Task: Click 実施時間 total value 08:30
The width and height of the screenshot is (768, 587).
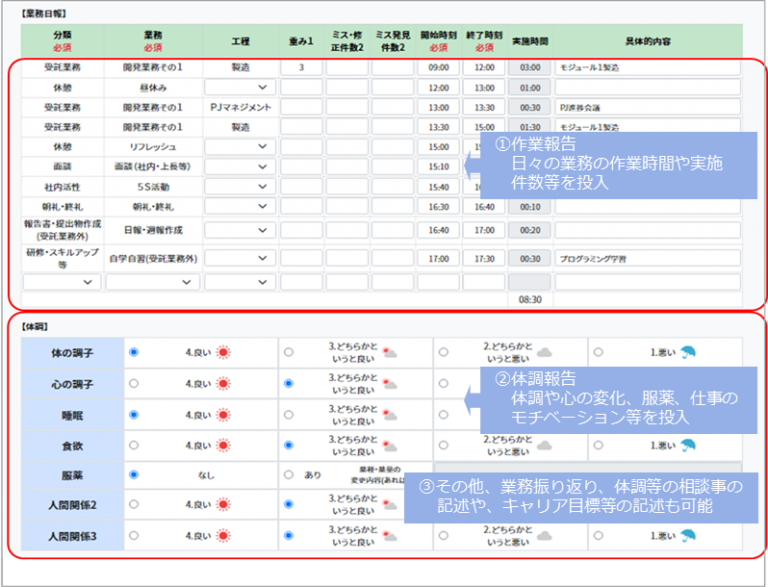Action: tap(530, 299)
